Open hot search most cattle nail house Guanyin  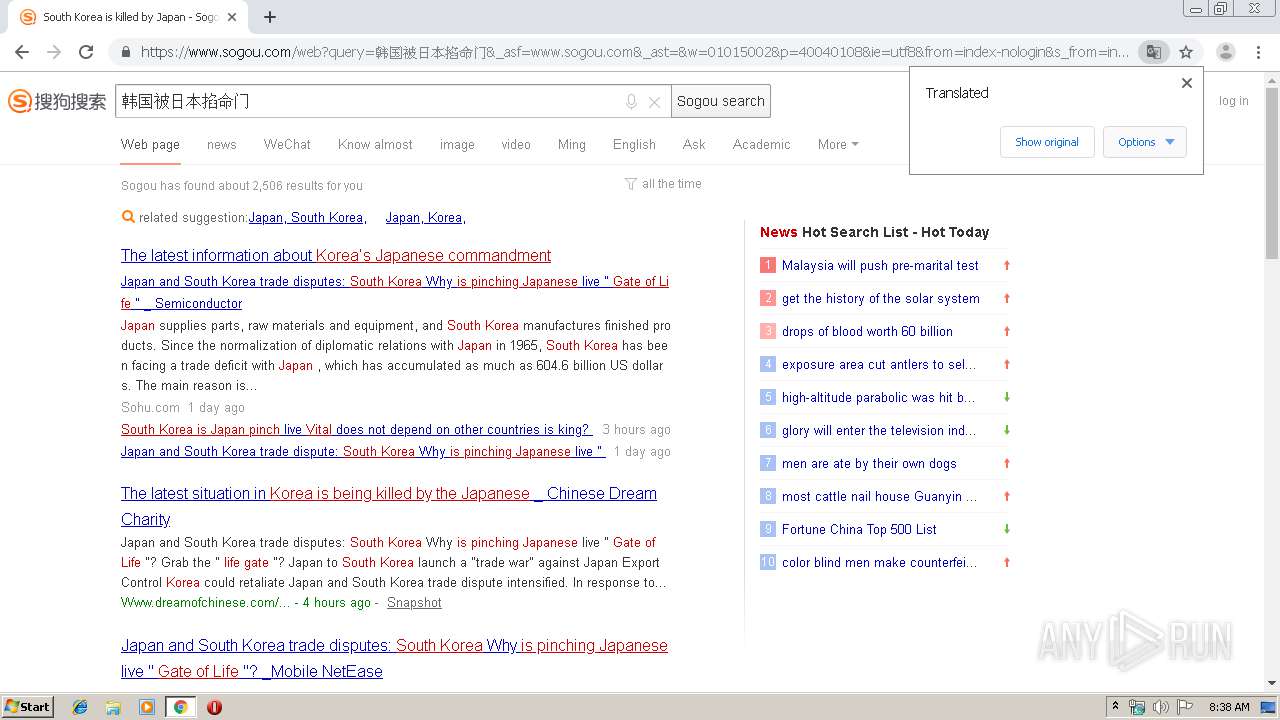pos(879,496)
